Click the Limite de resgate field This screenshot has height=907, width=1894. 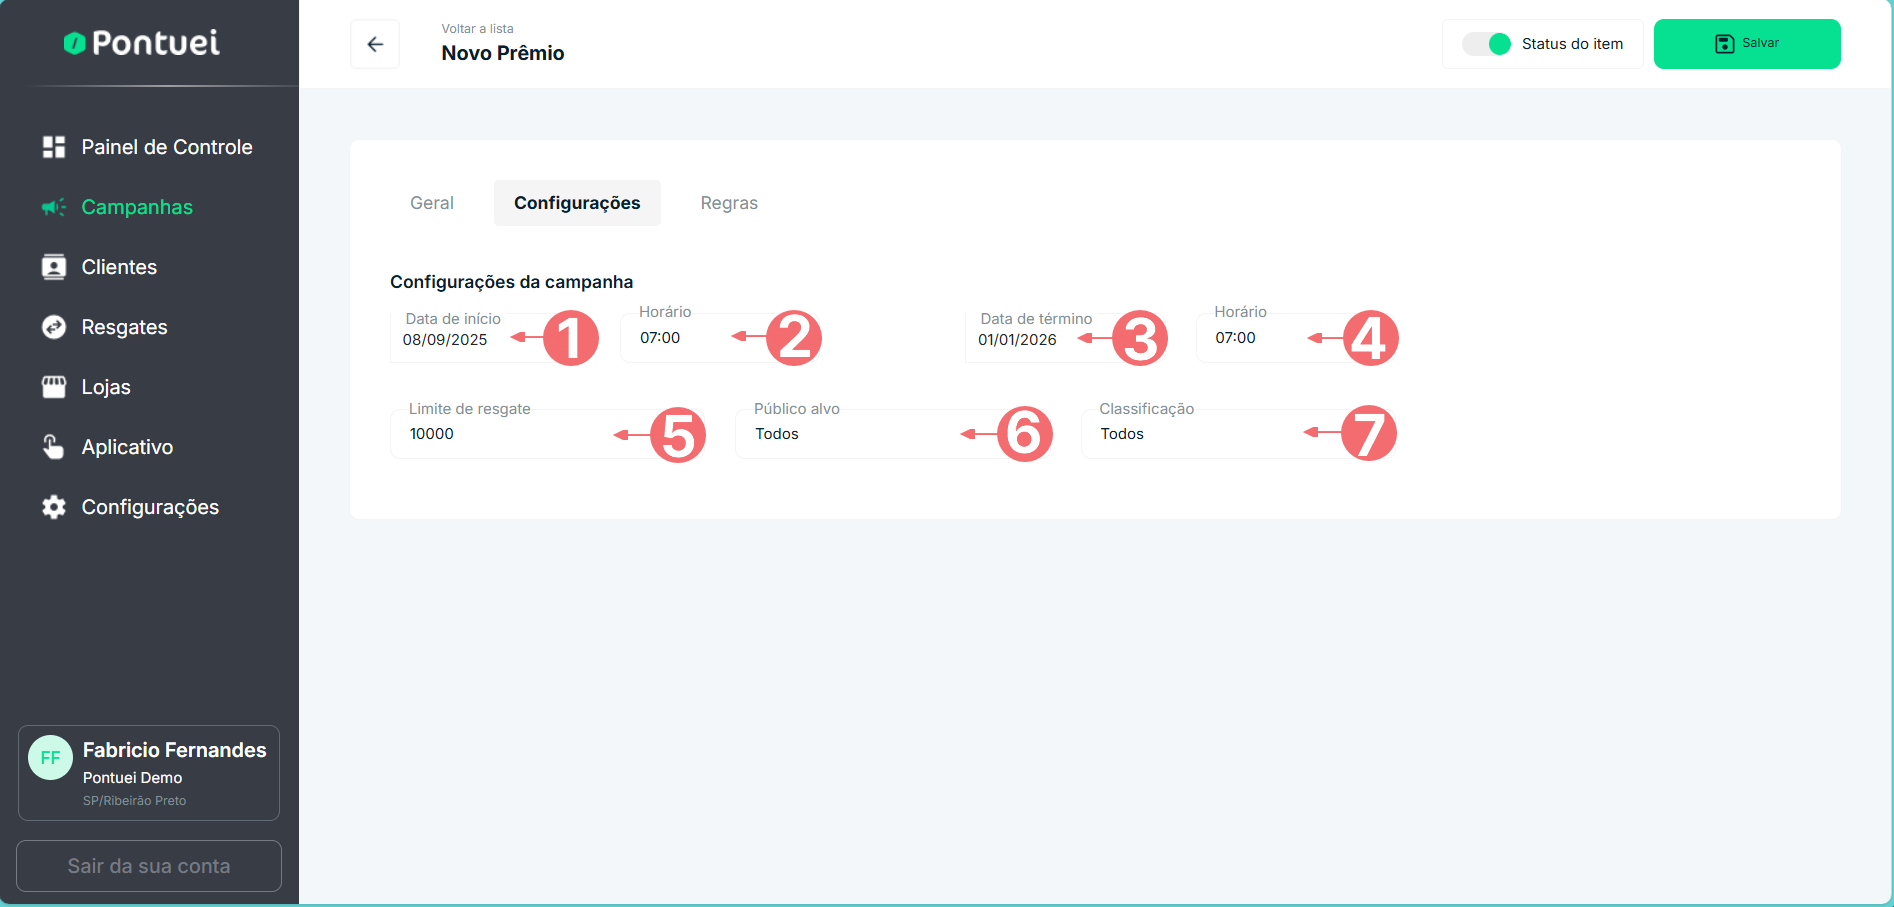coord(500,434)
